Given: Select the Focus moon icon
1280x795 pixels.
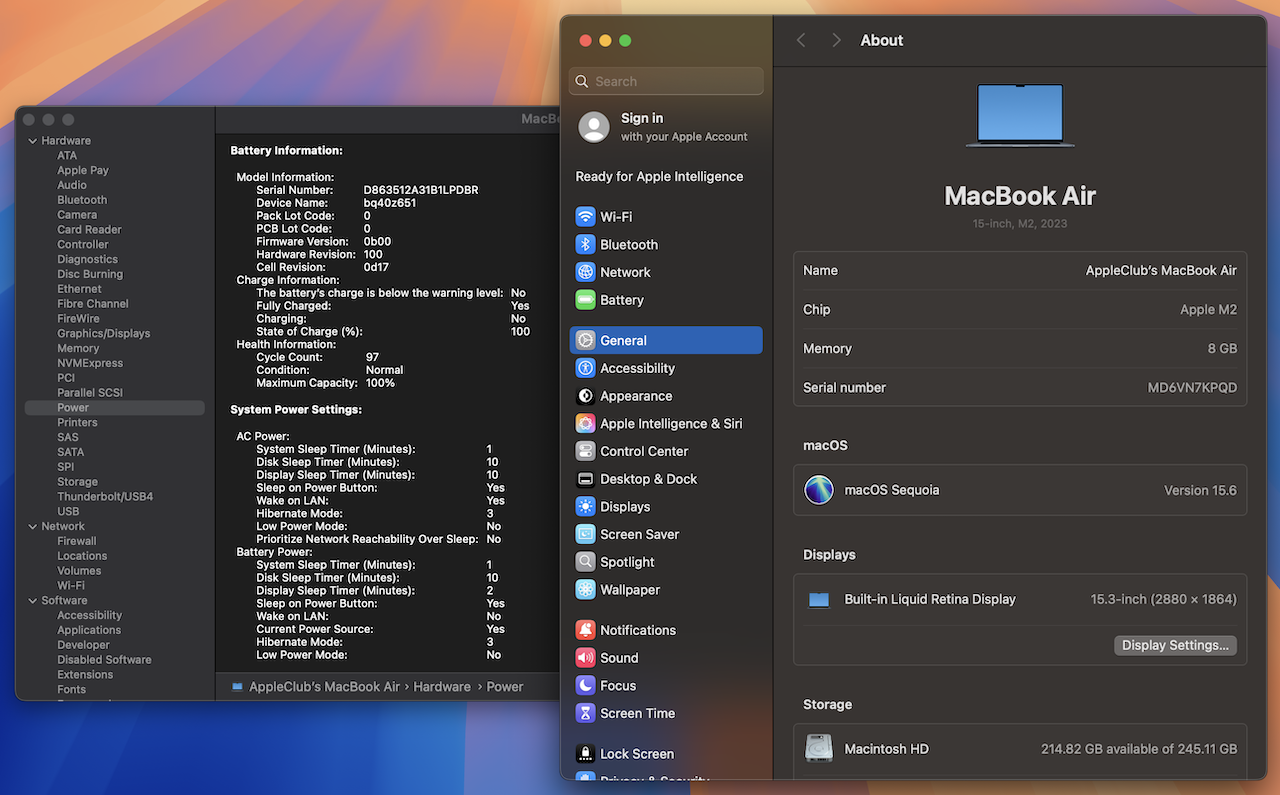Looking at the screenshot, I should click(586, 686).
